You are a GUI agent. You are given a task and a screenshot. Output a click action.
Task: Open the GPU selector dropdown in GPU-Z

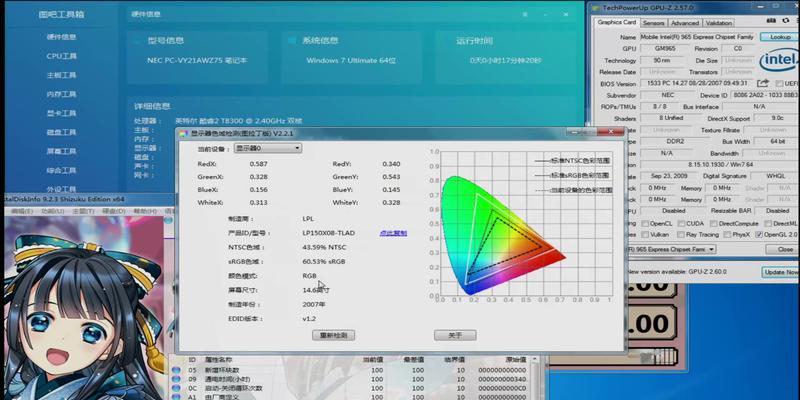coord(669,249)
